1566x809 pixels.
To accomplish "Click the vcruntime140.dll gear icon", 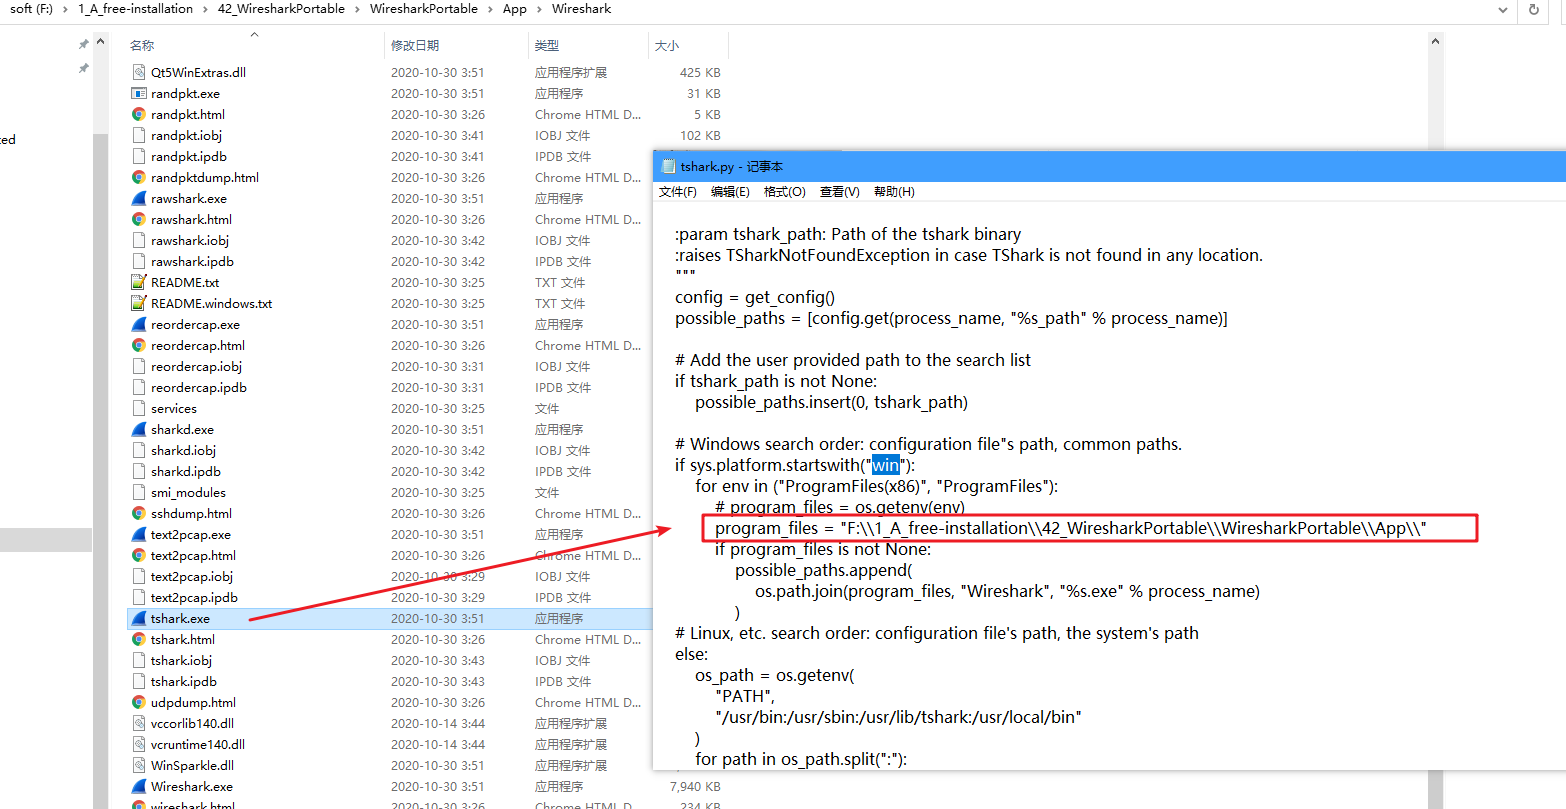I will point(139,744).
